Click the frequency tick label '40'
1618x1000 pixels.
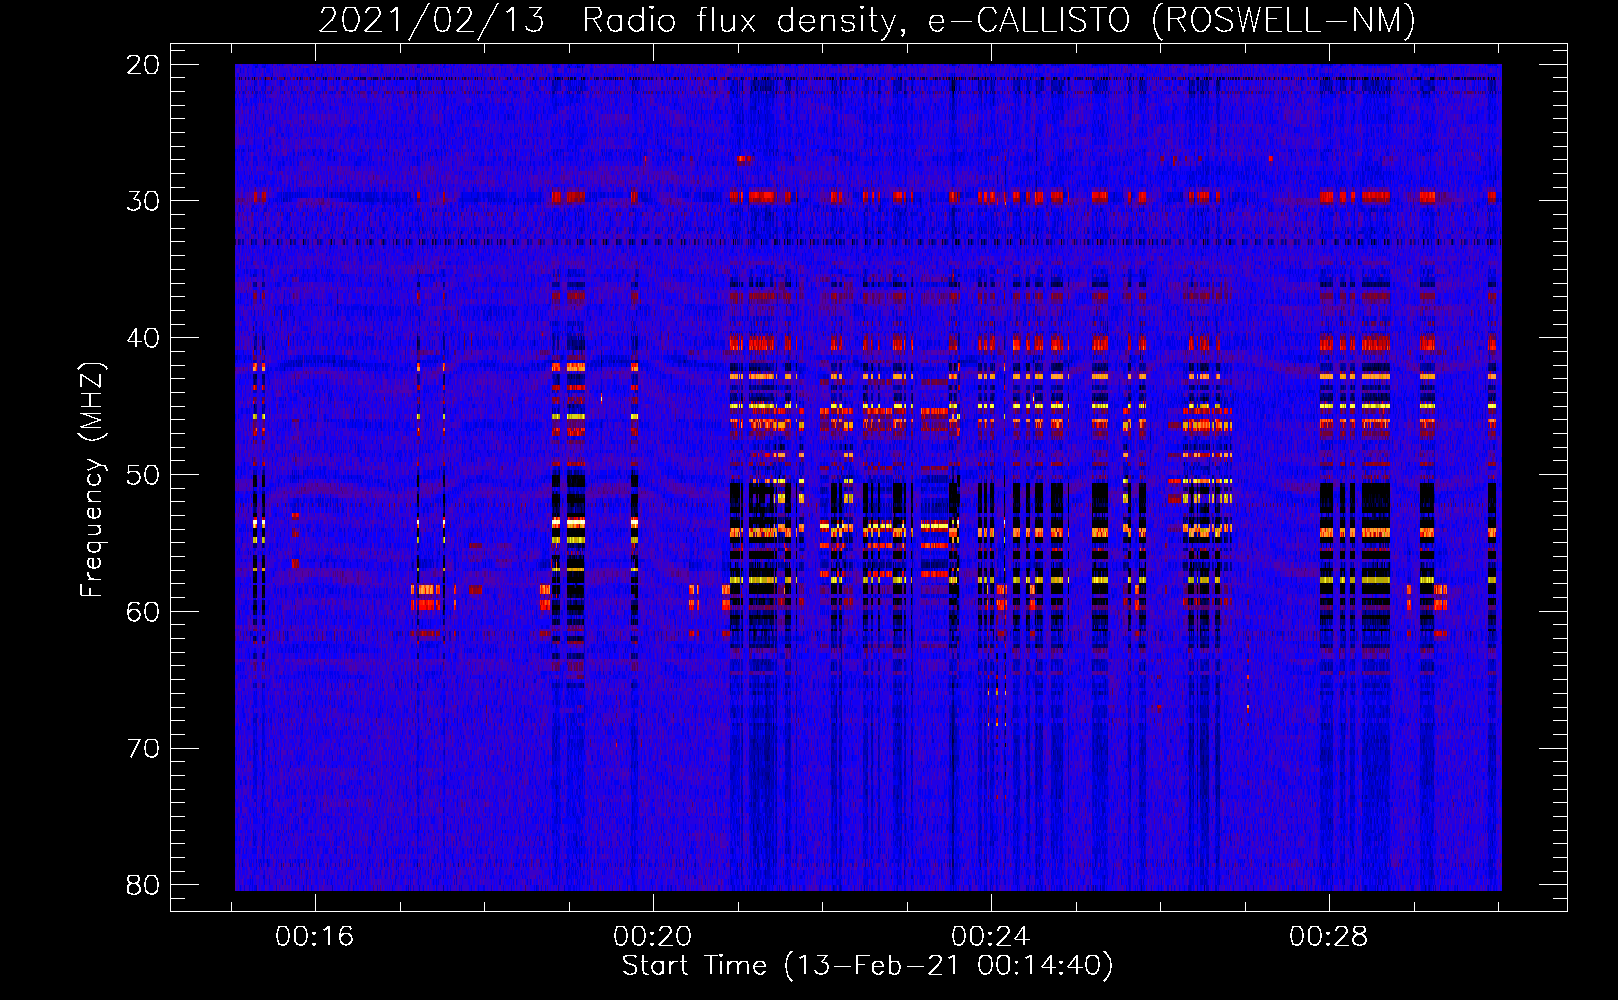[143, 338]
